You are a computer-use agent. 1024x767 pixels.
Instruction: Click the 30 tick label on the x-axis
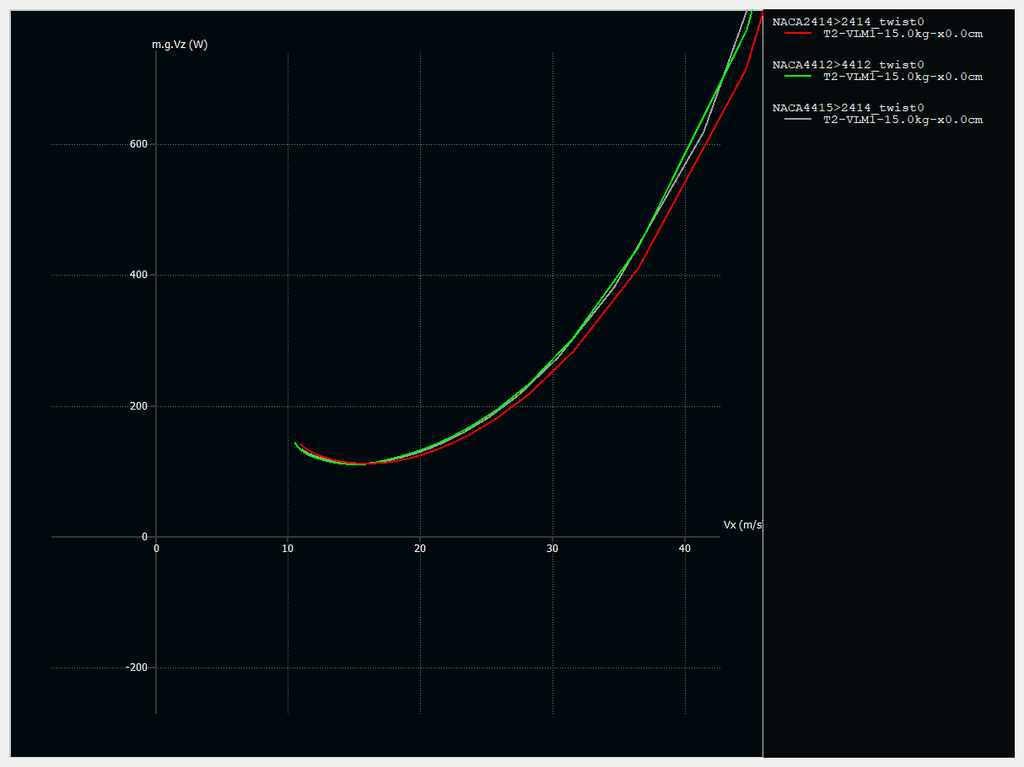click(x=552, y=549)
